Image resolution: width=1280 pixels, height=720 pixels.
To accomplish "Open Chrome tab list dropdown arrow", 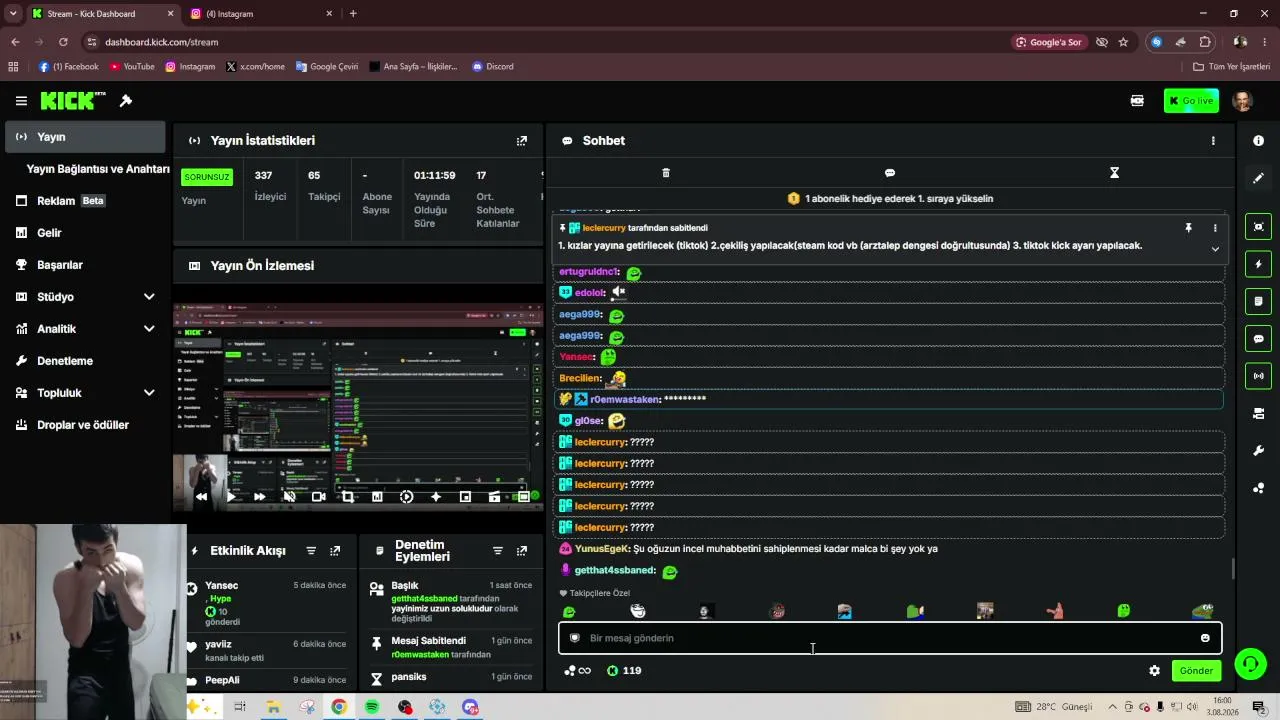I will coord(13,13).
